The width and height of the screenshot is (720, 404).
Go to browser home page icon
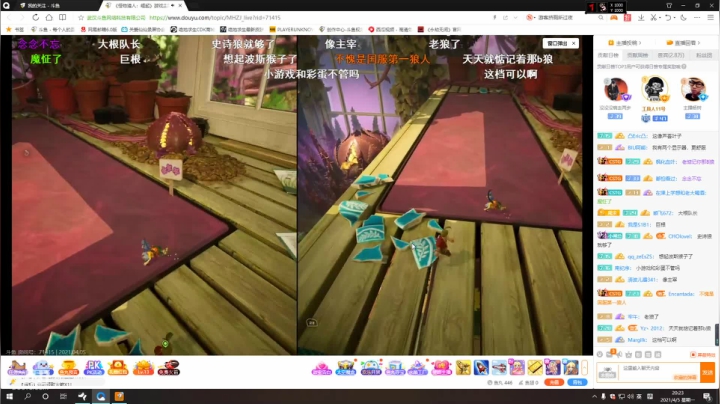coord(49,17)
